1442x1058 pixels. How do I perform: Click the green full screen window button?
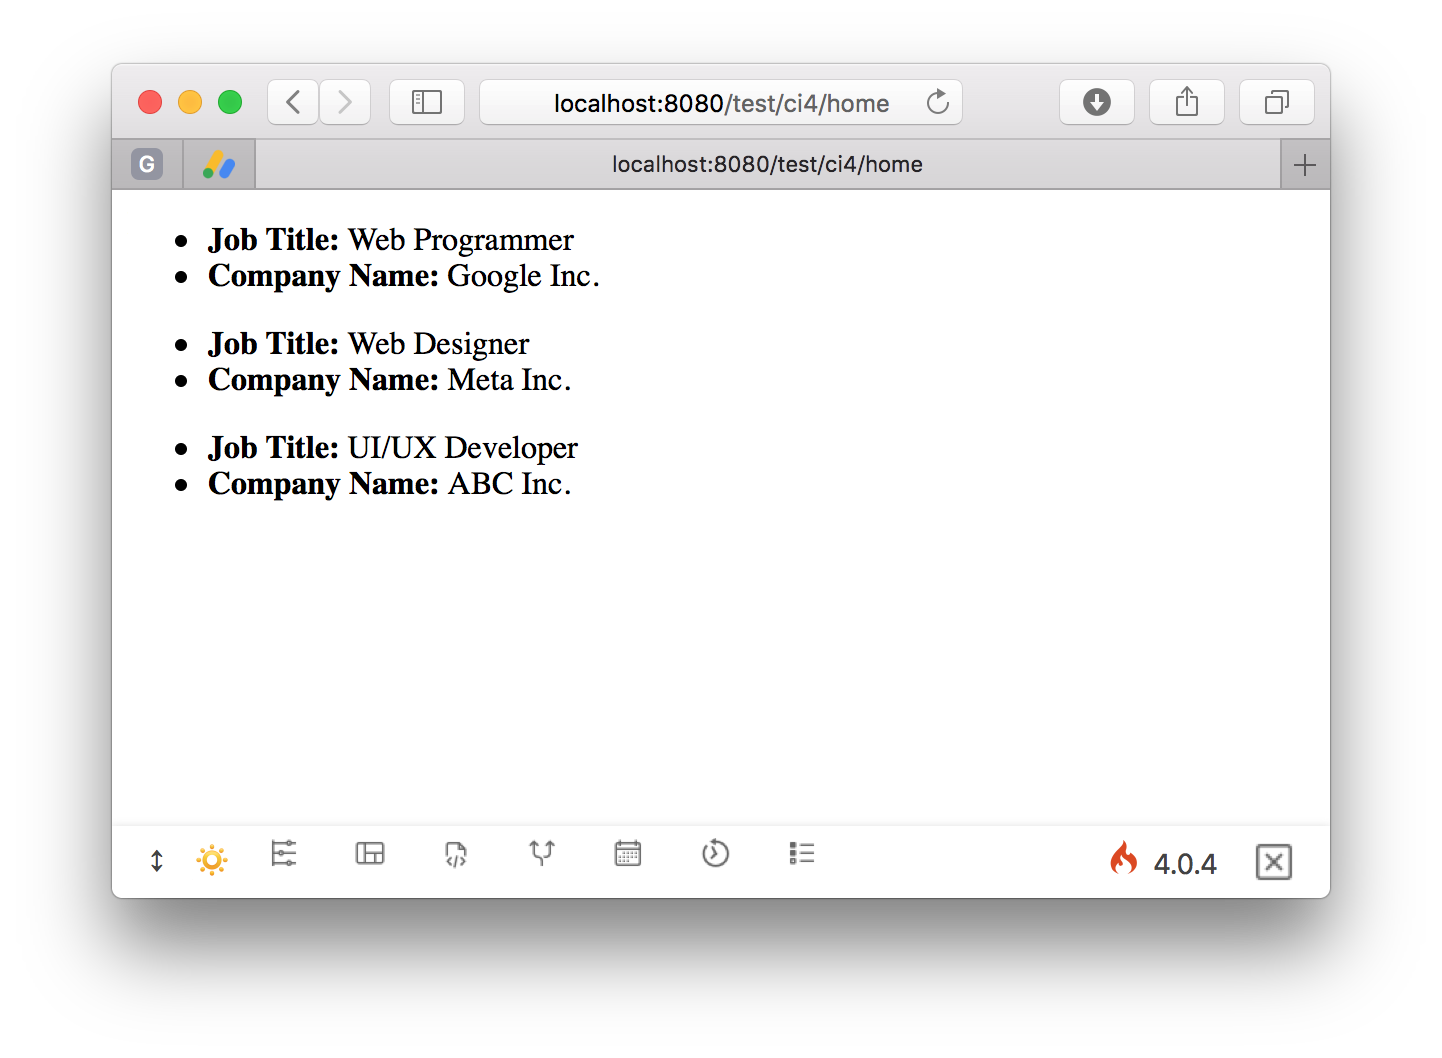[x=230, y=102]
